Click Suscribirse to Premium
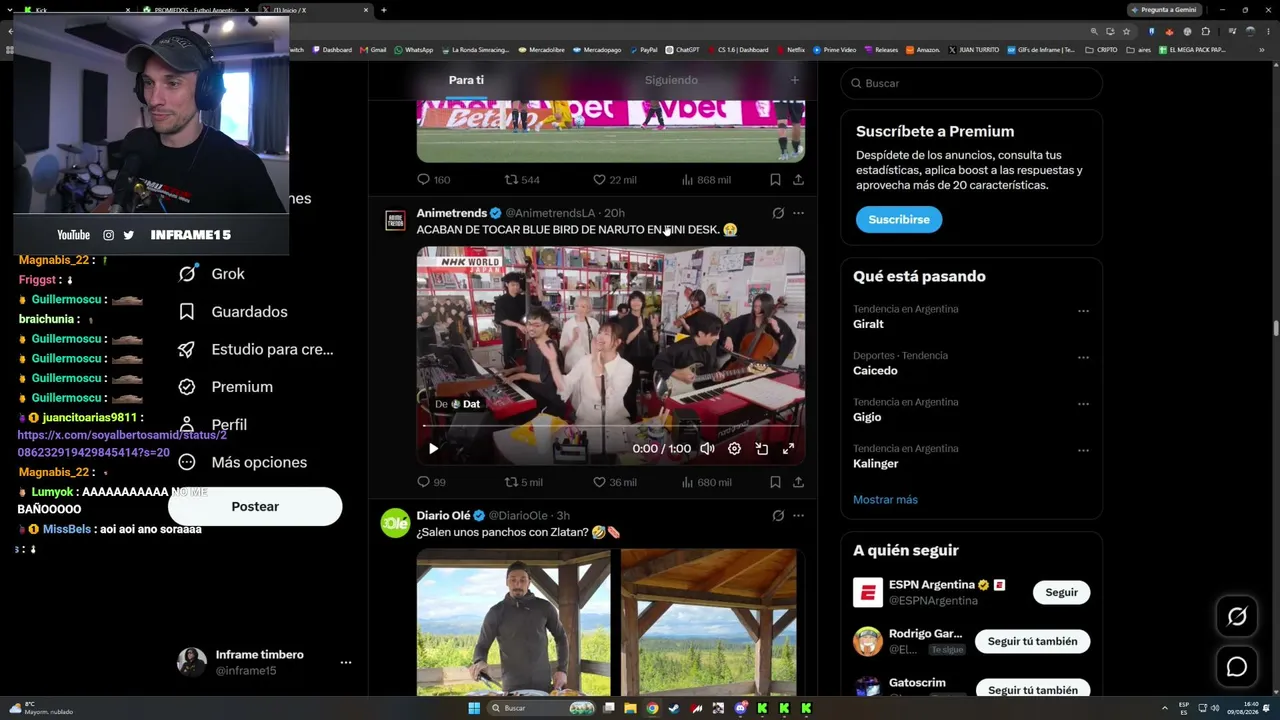1280x720 pixels. coord(899,220)
